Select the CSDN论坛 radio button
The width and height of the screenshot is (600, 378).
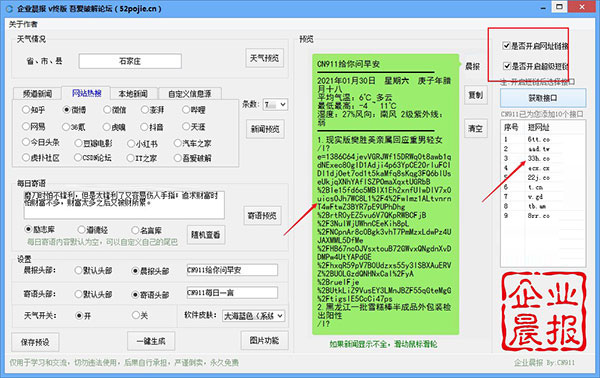[93, 158]
